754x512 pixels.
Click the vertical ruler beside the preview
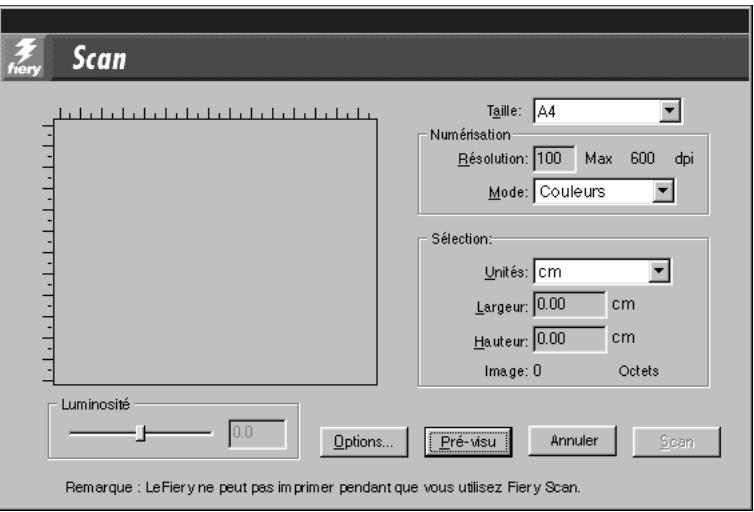pos(48,253)
